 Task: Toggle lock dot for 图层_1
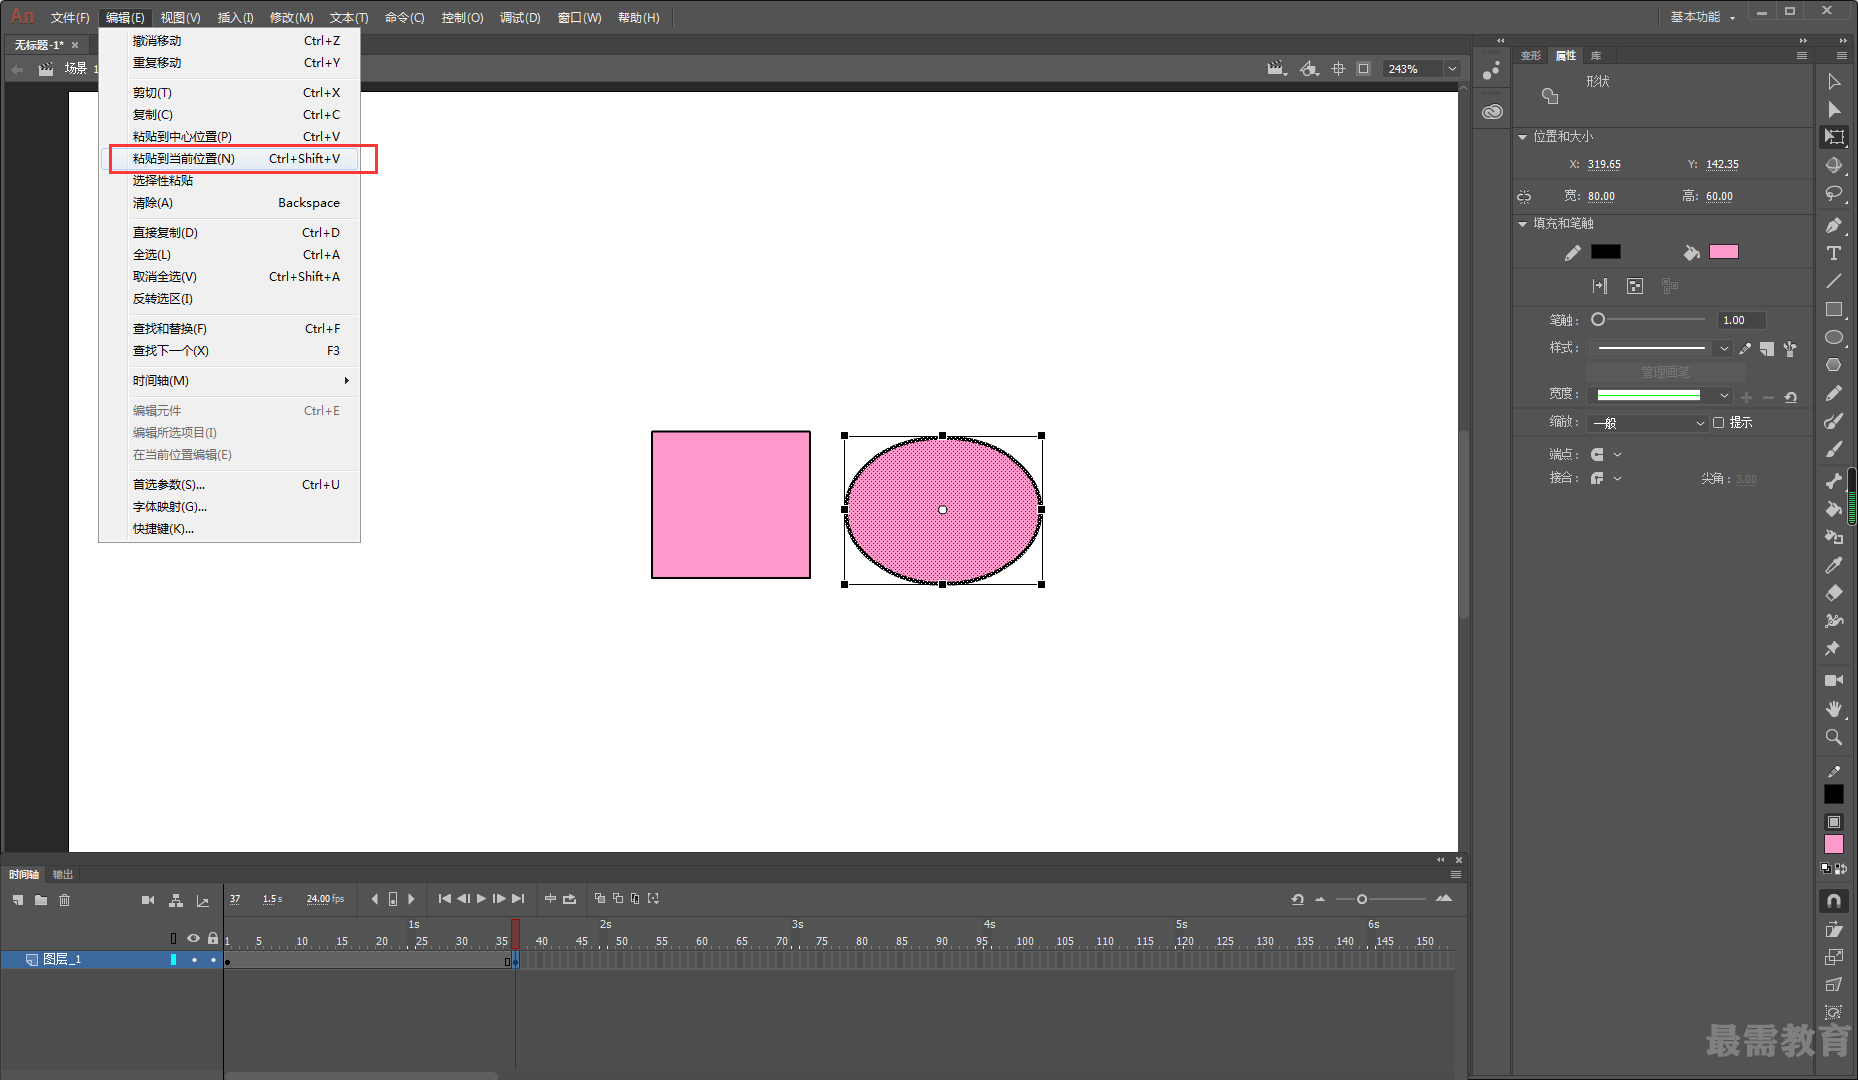pyautogui.click(x=213, y=960)
